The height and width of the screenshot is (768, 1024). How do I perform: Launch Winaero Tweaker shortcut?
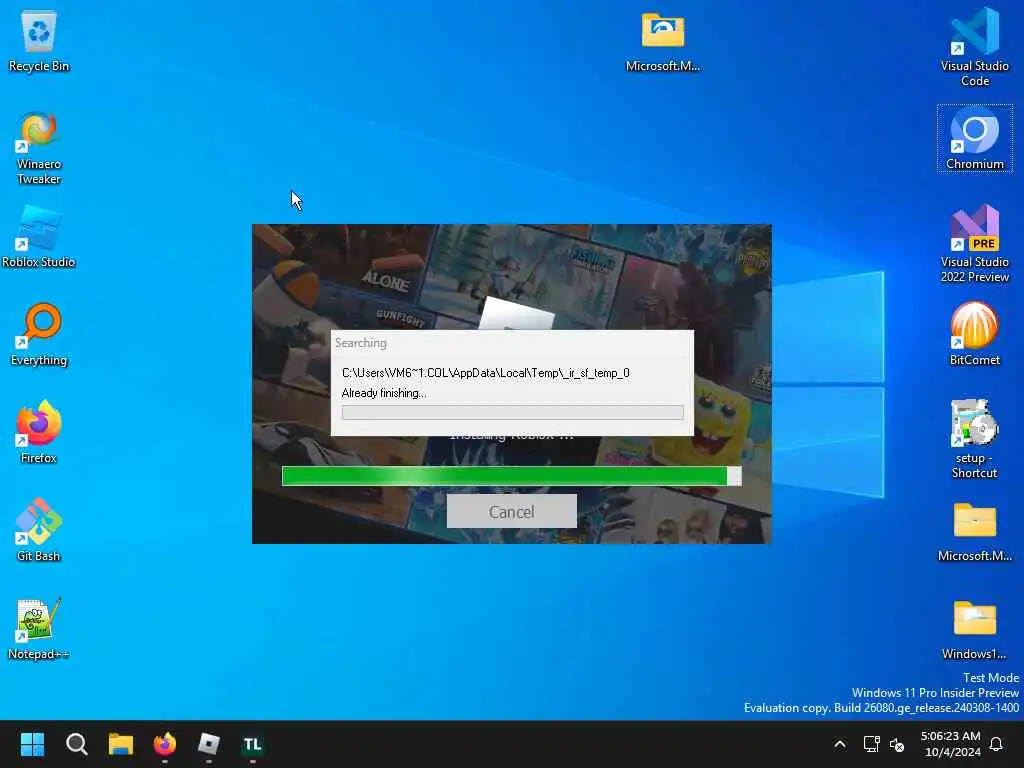coord(39,148)
